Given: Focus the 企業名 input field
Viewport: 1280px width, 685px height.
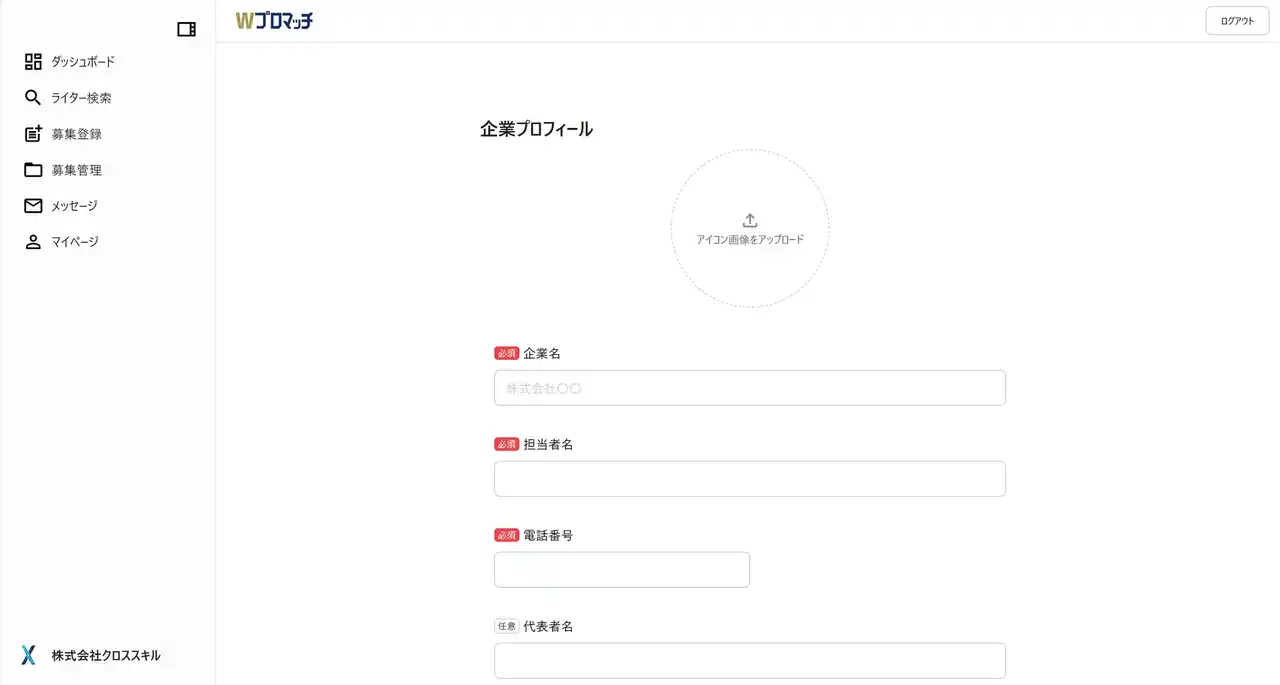Looking at the screenshot, I should tap(749, 388).
